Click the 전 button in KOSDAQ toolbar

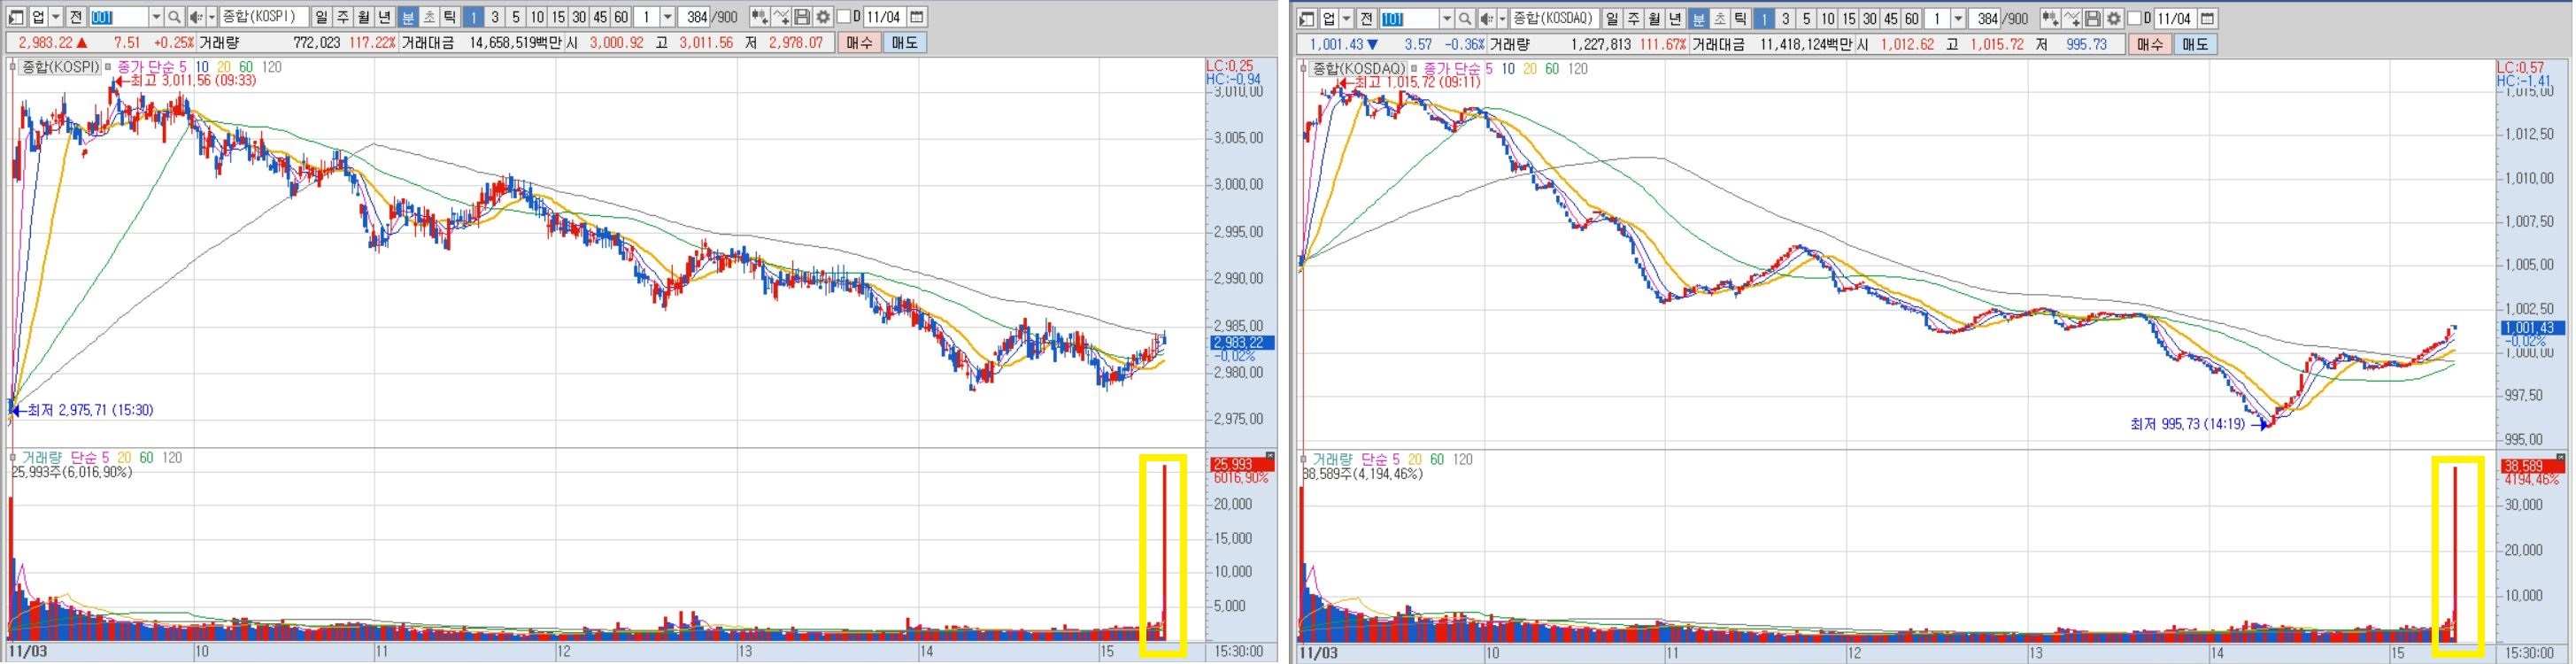click(1366, 18)
